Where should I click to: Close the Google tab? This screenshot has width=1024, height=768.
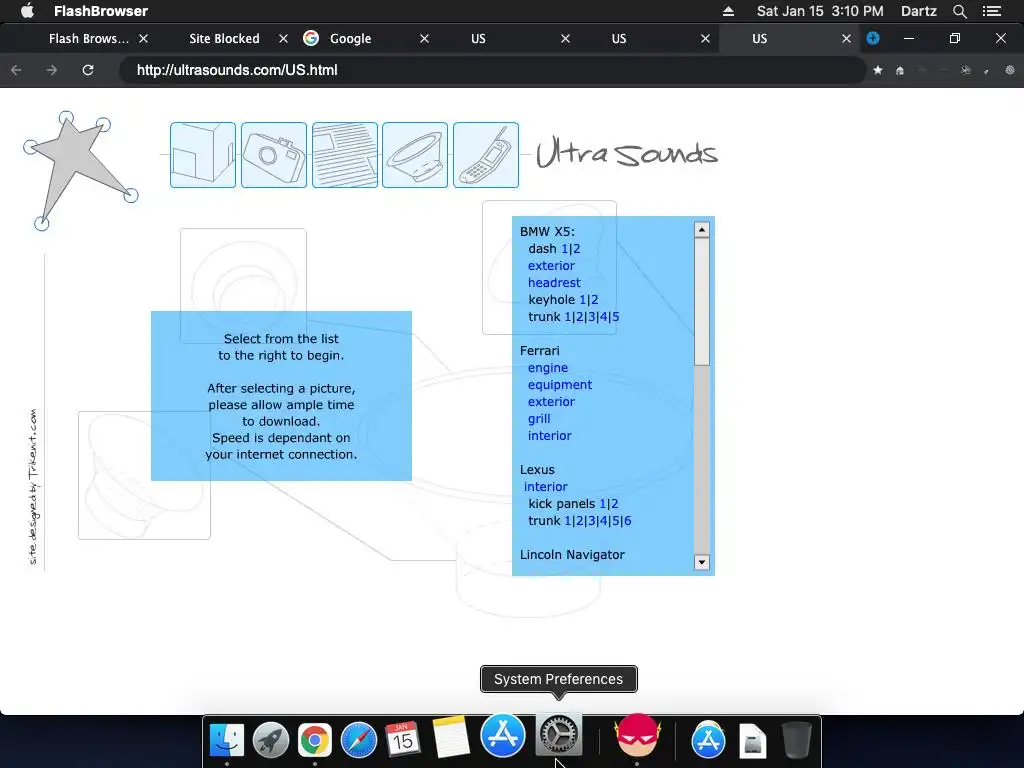coord(424,39)
